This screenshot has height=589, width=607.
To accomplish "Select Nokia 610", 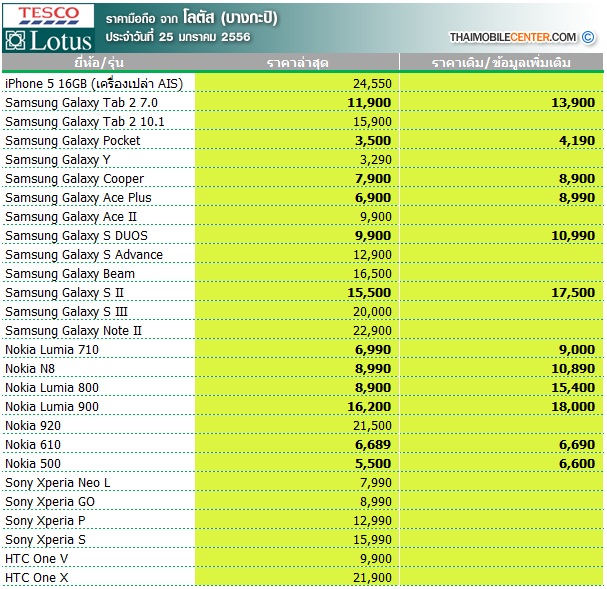I will pos(33,444).
